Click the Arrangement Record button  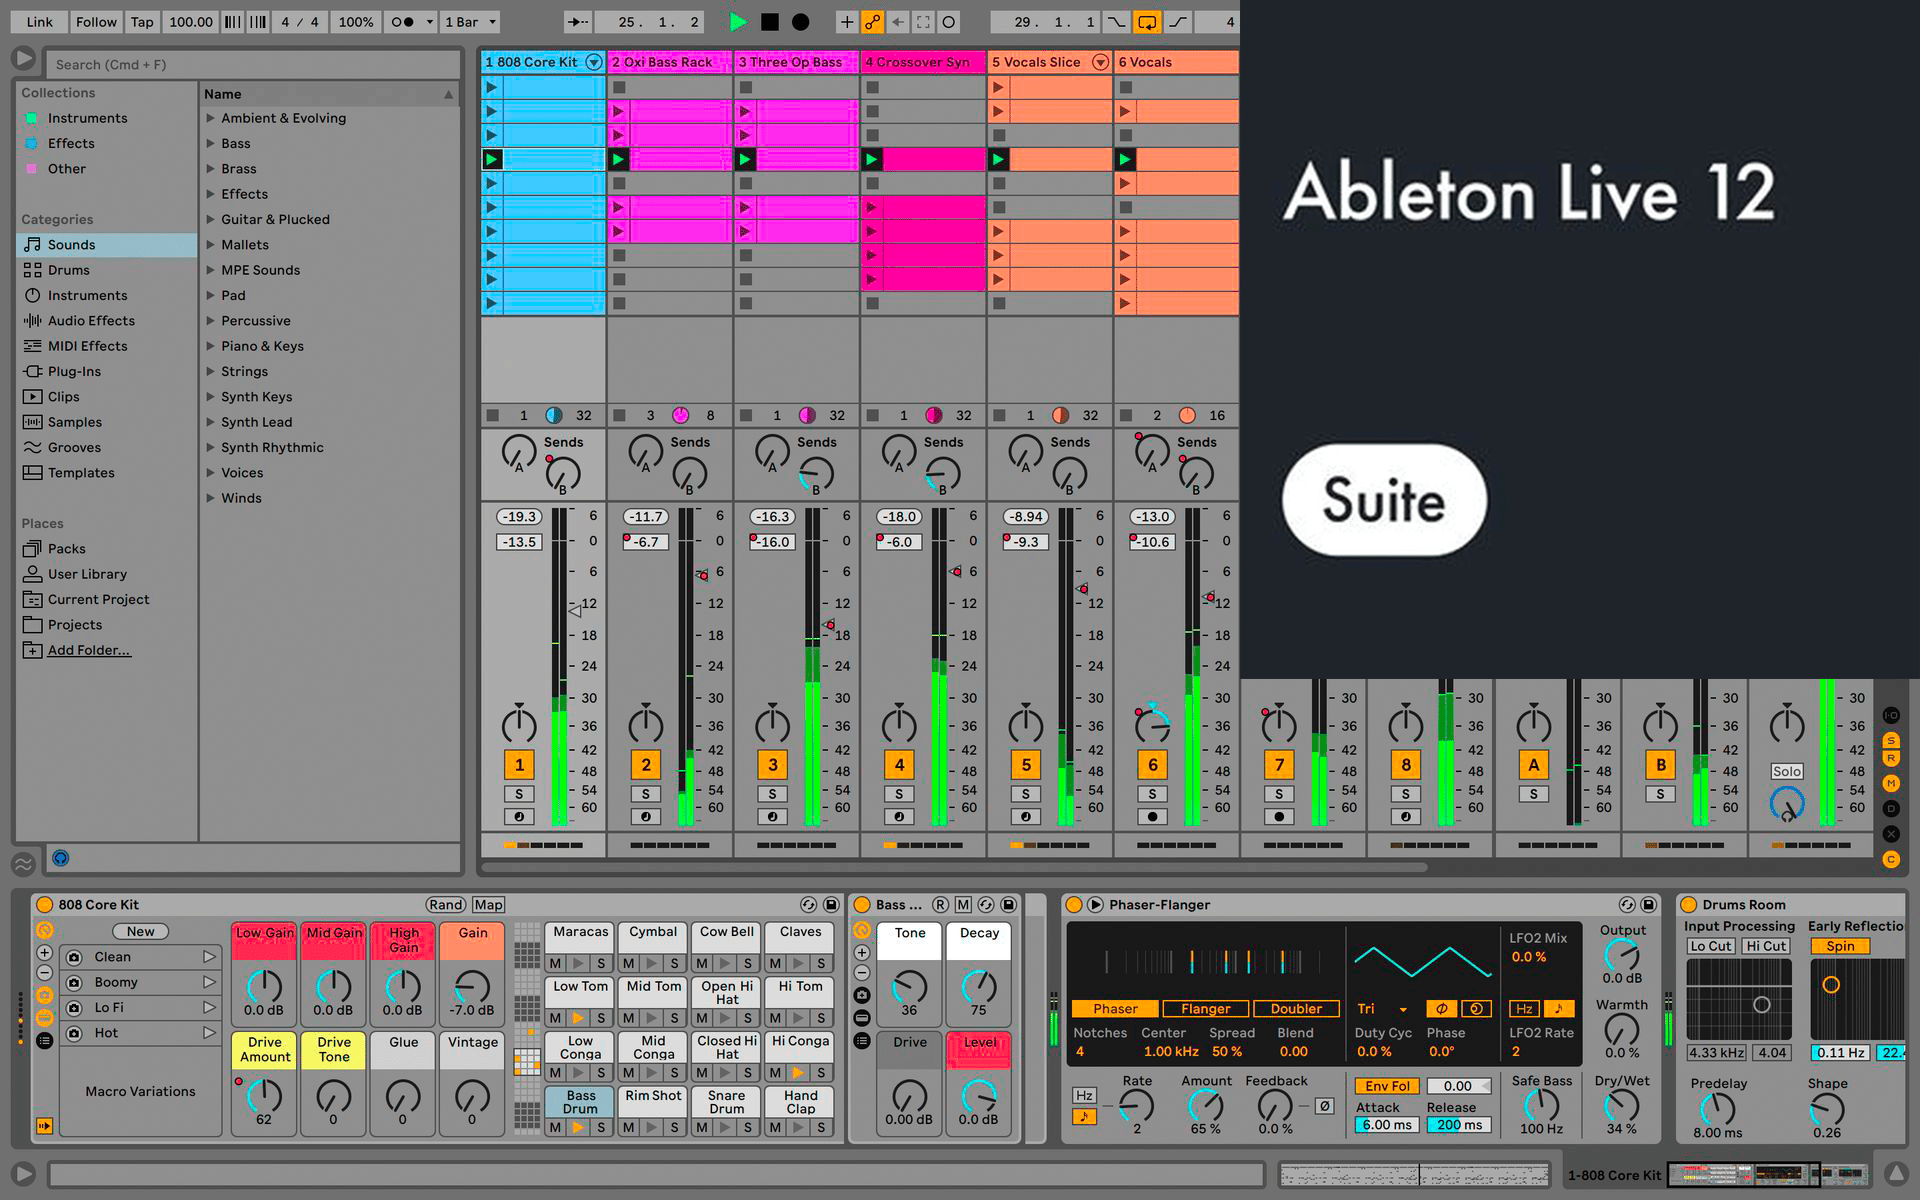801,22
